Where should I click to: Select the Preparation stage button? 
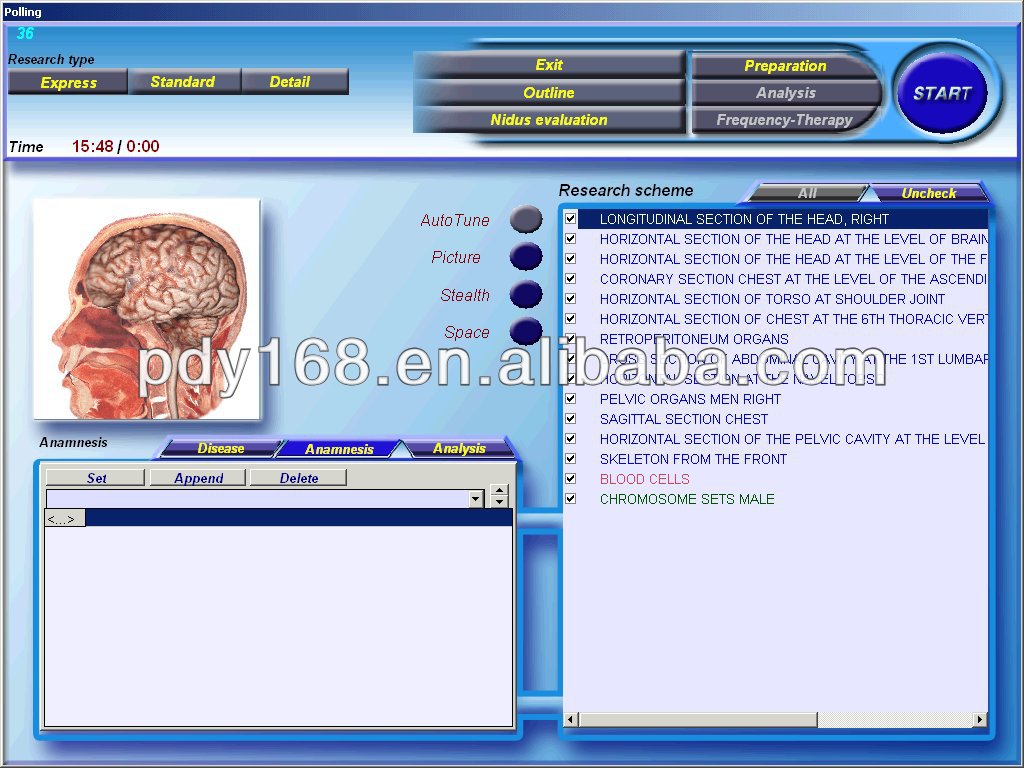point(785,66)
